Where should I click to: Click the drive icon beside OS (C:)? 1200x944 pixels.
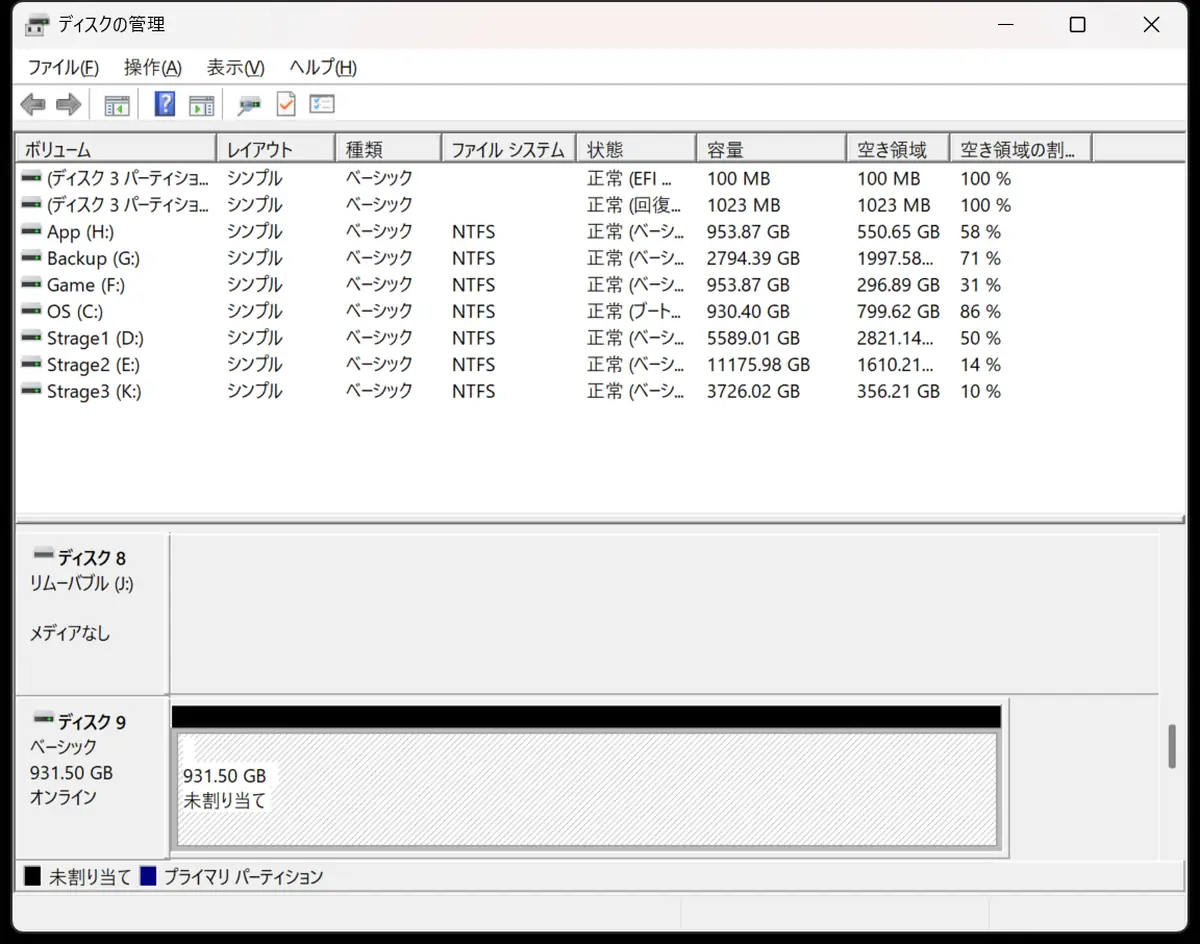(x=31, y=312)
